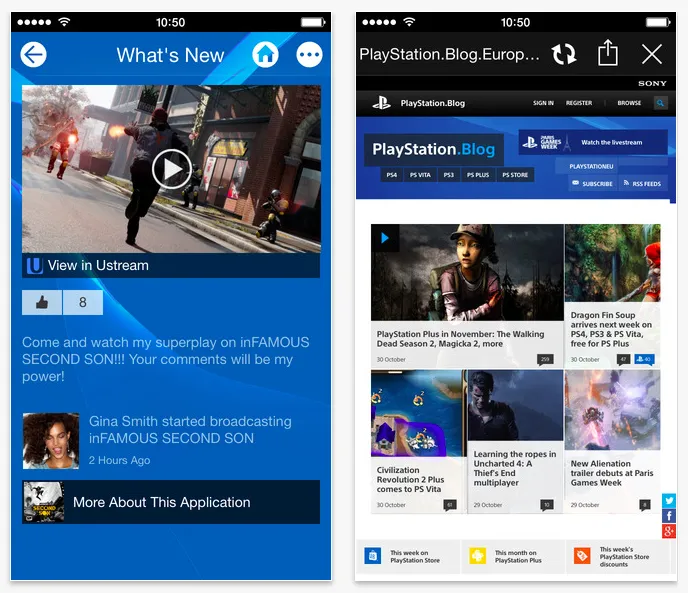Image resolution: width=688 pixels, height=593 pixels.
Task: Close the in-app browser with X
Action: tap(652, 54)
